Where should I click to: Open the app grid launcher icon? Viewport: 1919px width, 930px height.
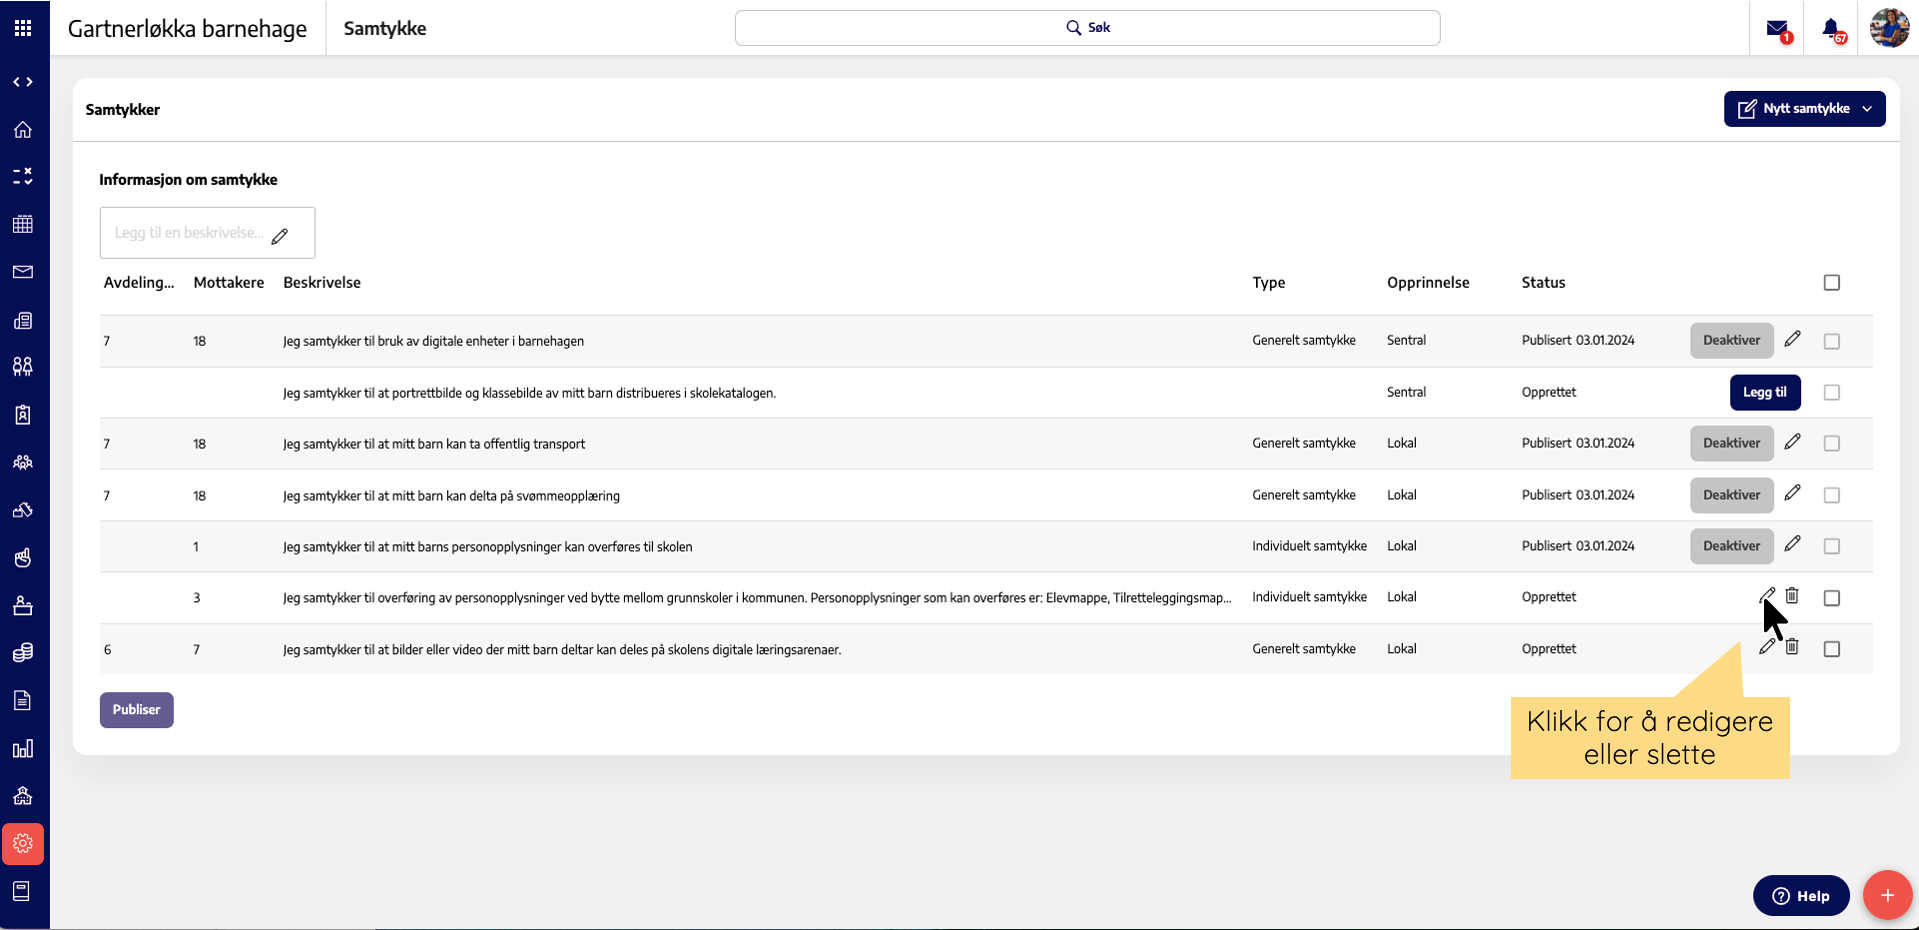[23, 28]
